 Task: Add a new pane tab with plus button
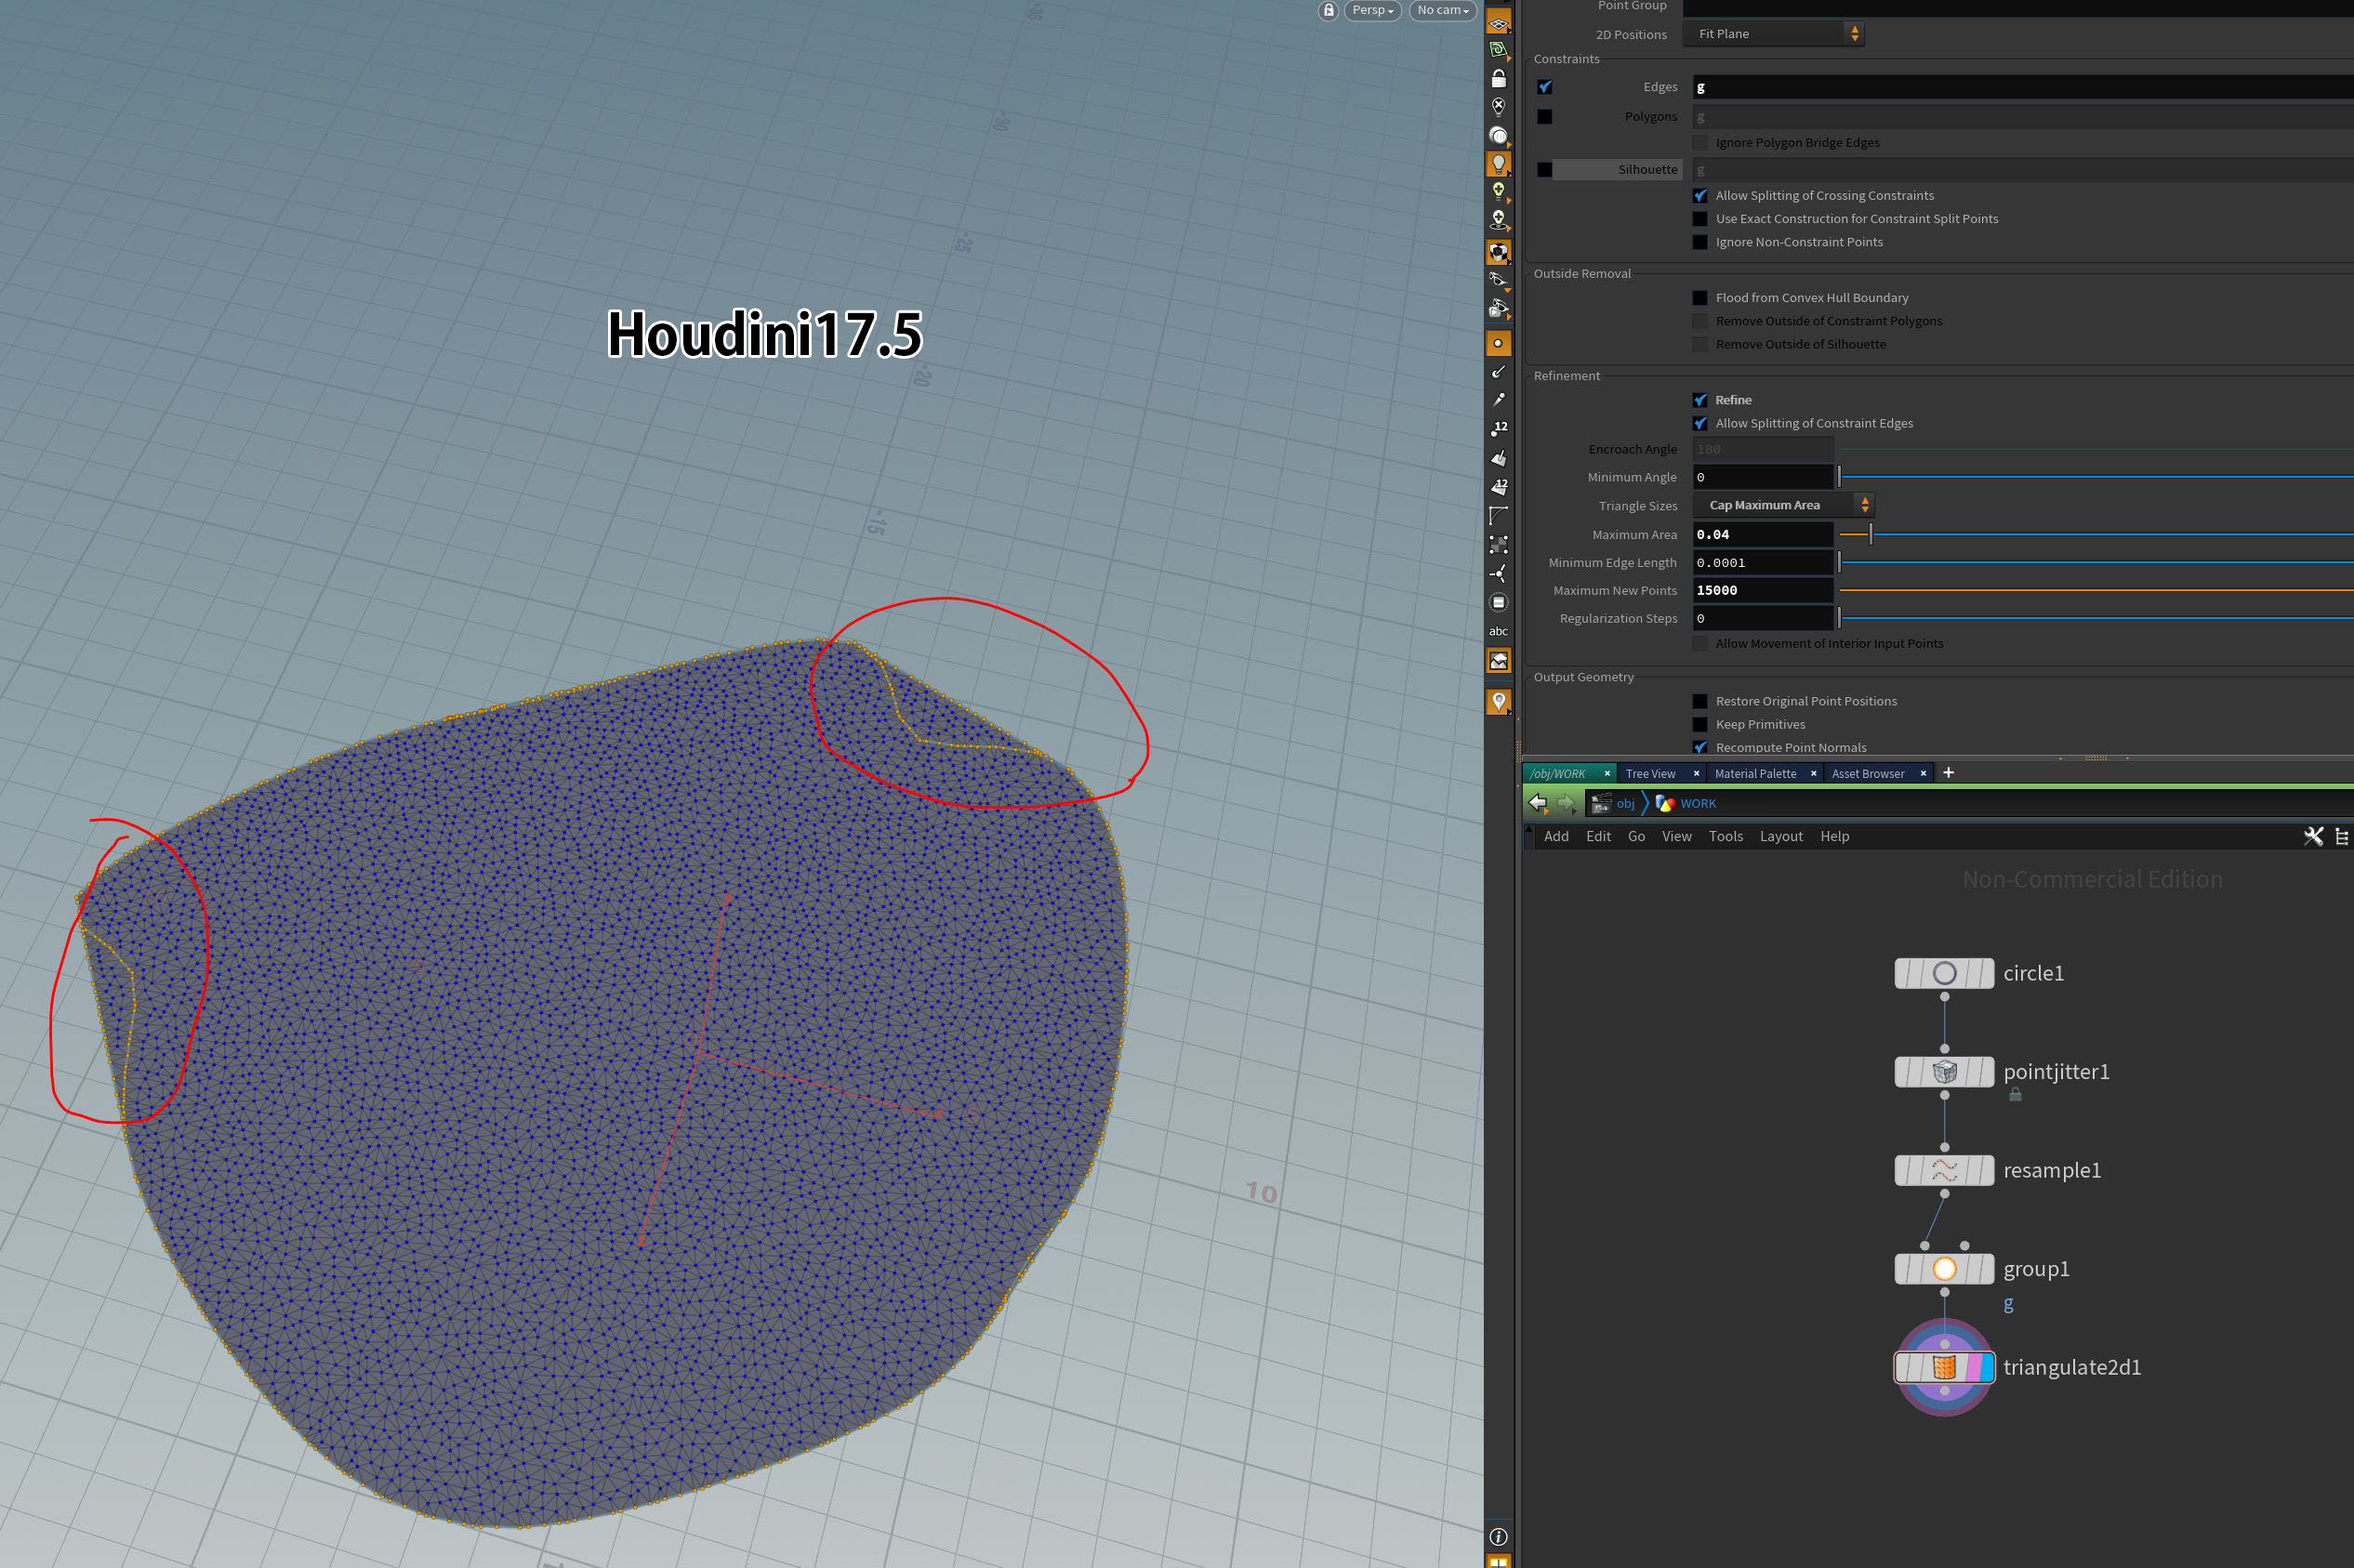pos(1948,773)
